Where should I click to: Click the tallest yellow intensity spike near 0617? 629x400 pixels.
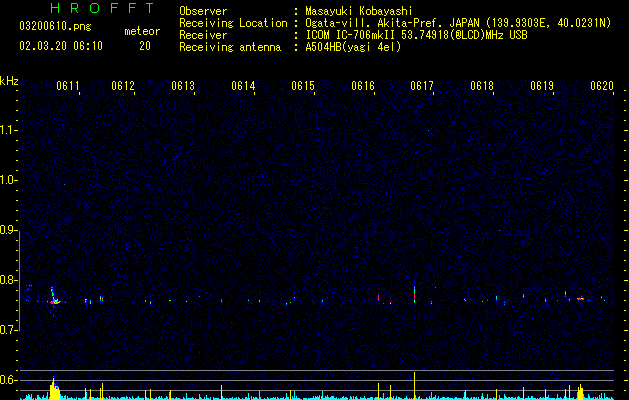414,386
